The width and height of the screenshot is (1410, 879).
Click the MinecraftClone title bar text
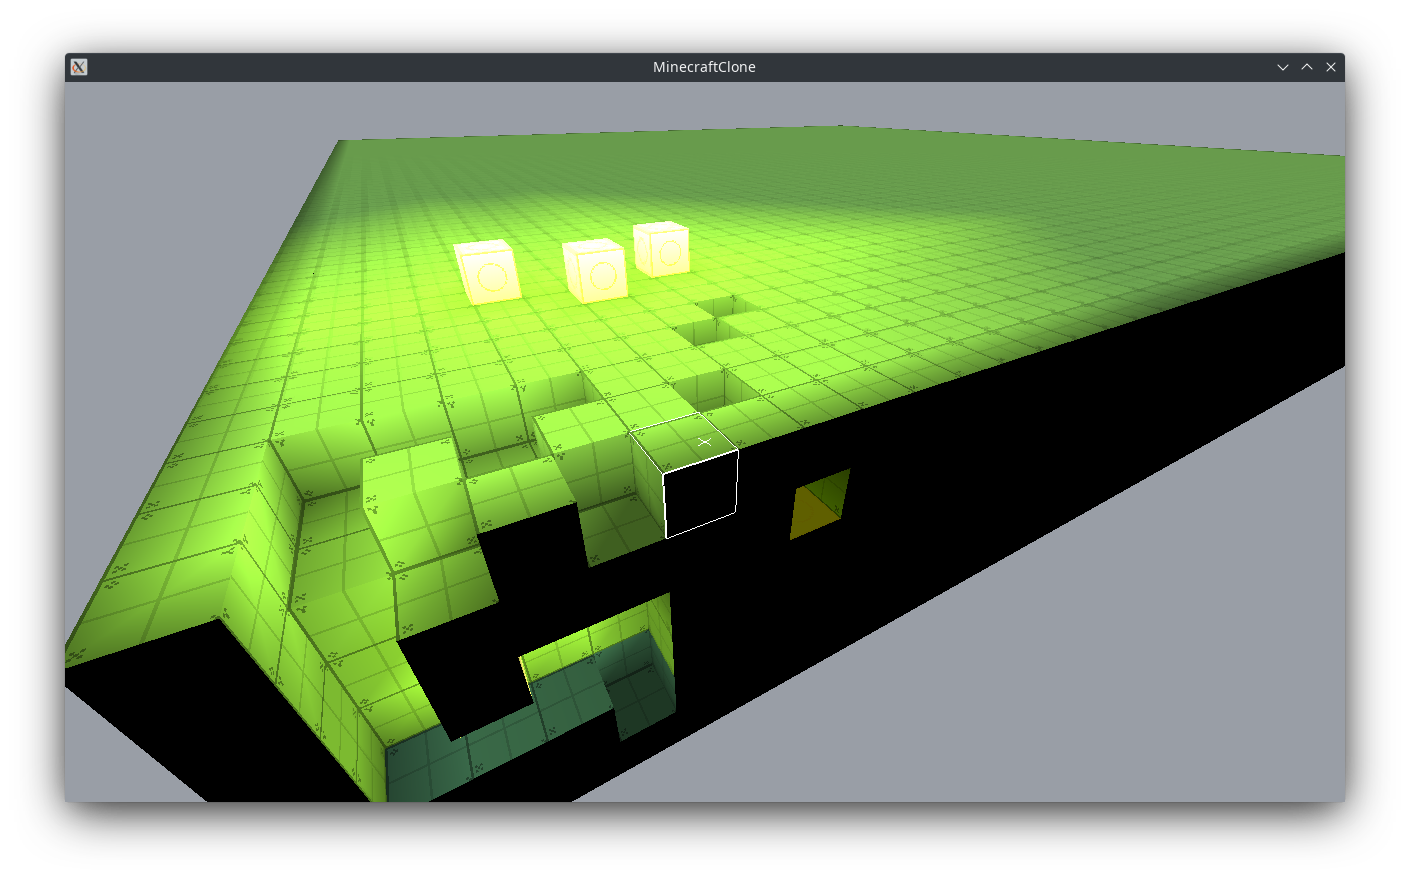[x=704, y=67]
